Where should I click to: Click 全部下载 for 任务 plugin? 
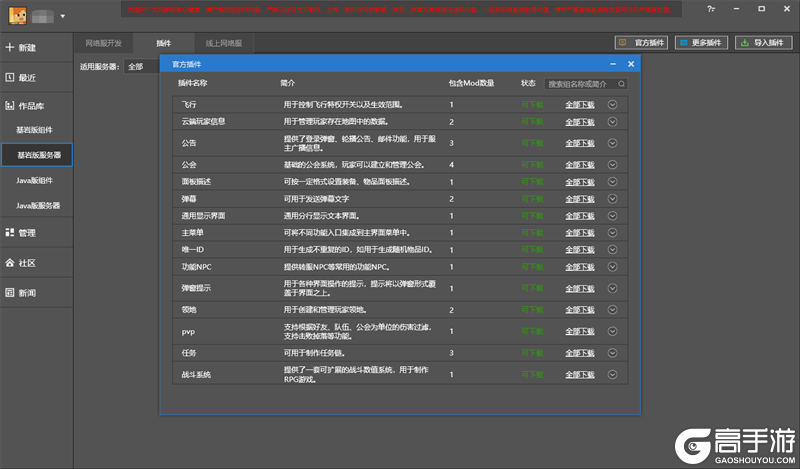[x=580, y=353]
